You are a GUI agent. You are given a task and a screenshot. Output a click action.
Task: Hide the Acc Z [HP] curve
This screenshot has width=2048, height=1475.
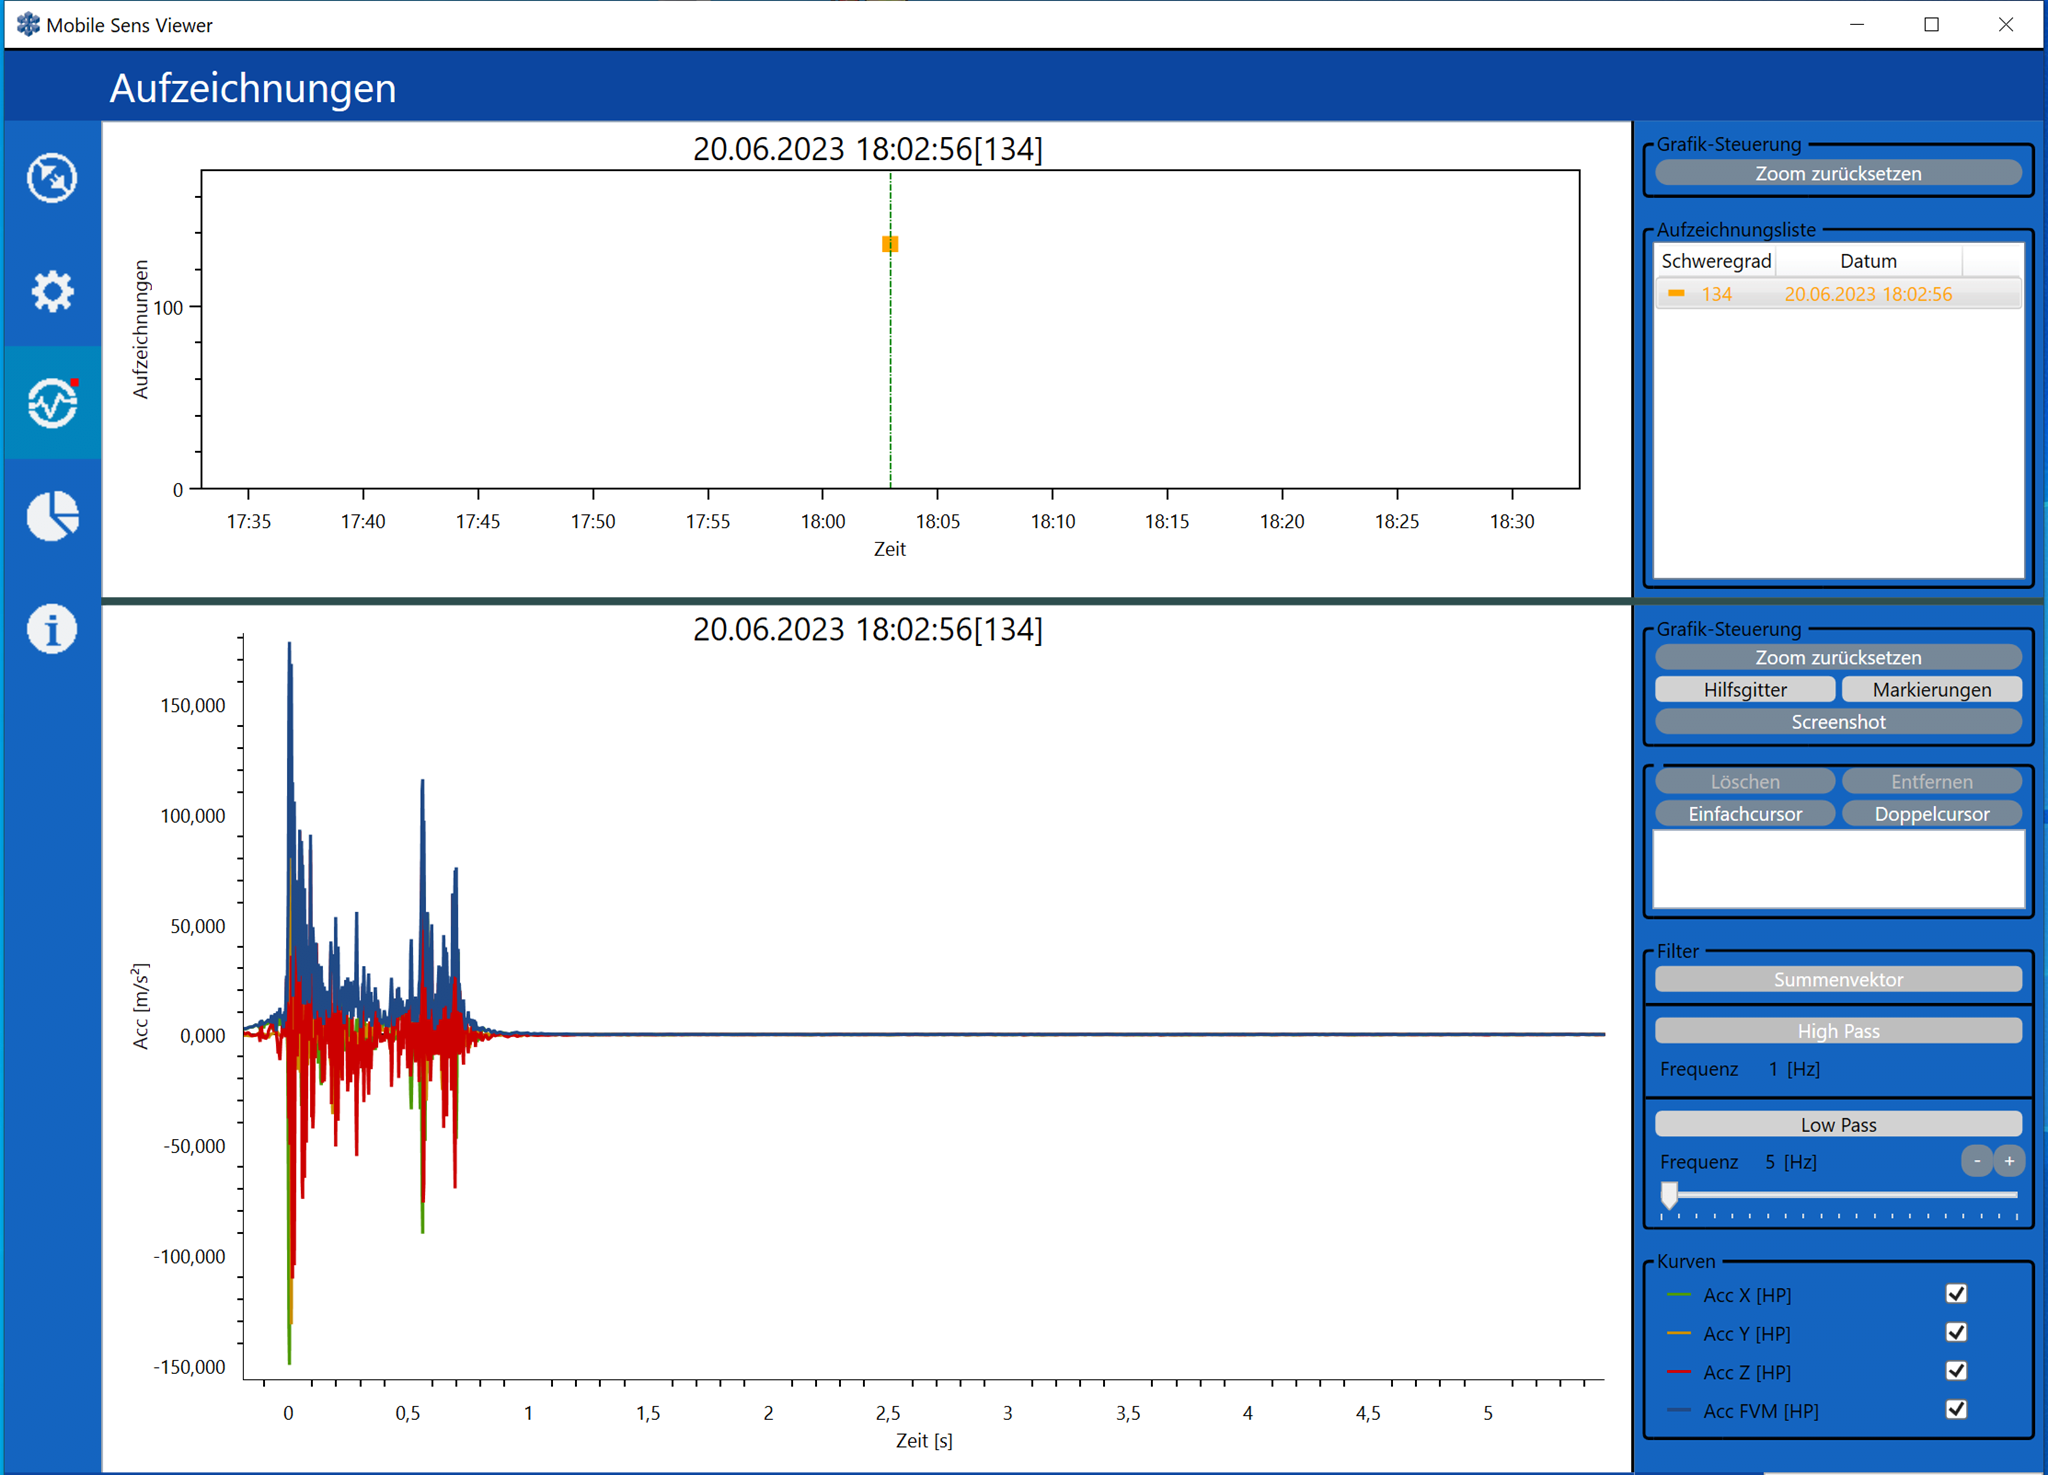click(1956, 1371)
